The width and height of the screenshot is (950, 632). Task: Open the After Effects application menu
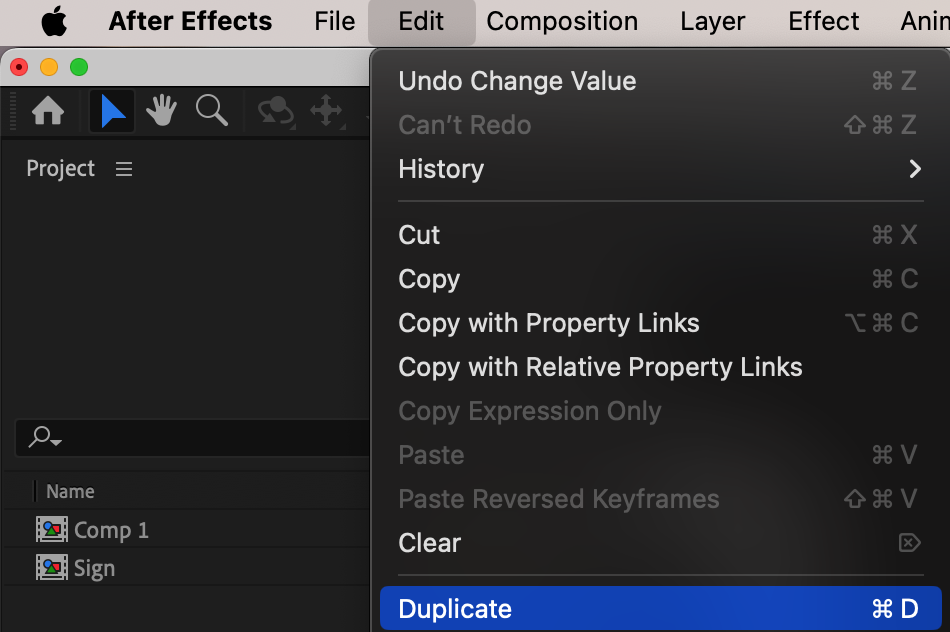click(190, 21)
